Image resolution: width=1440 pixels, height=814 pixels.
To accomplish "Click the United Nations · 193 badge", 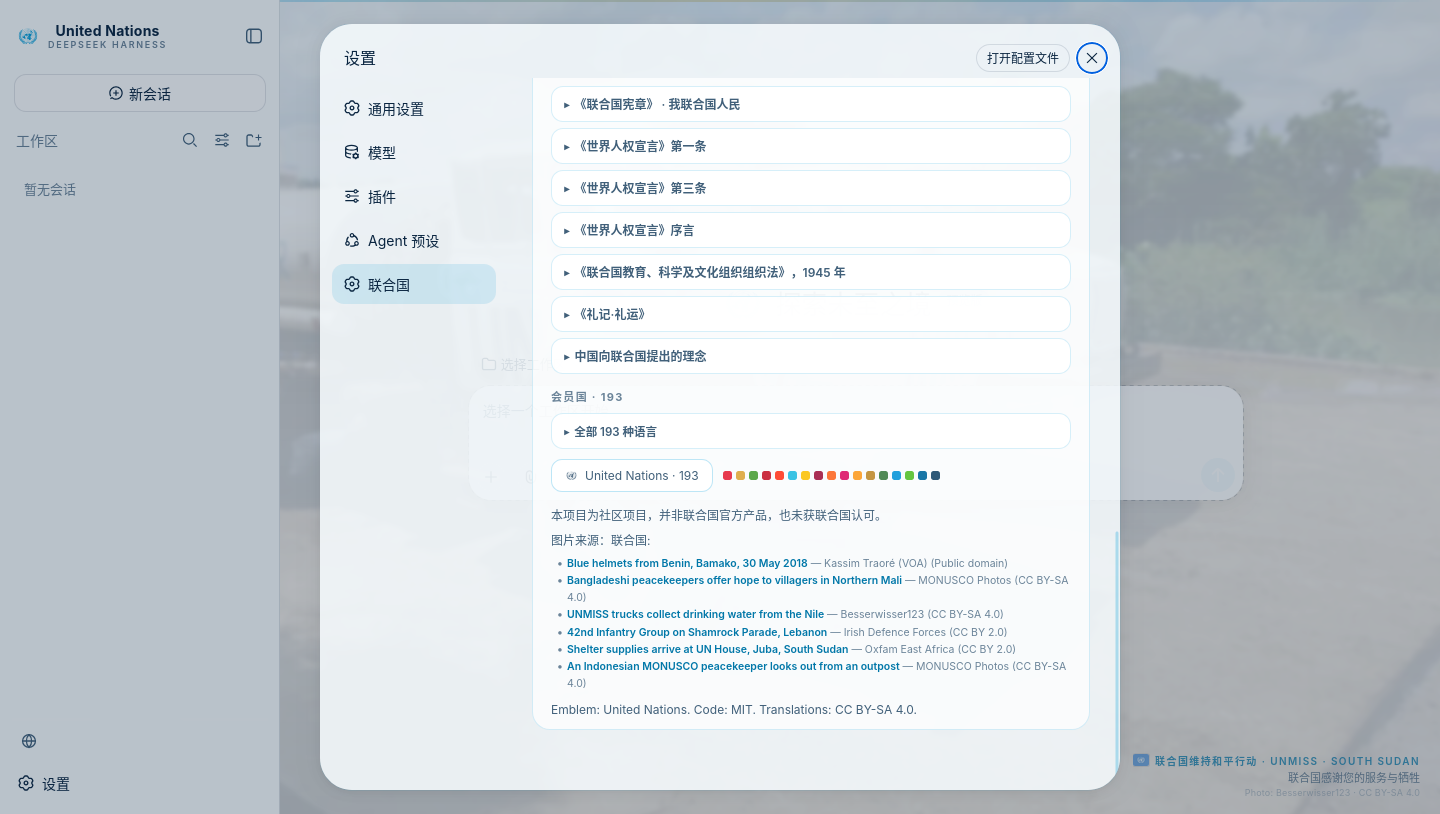I will [x=632, y=475].
